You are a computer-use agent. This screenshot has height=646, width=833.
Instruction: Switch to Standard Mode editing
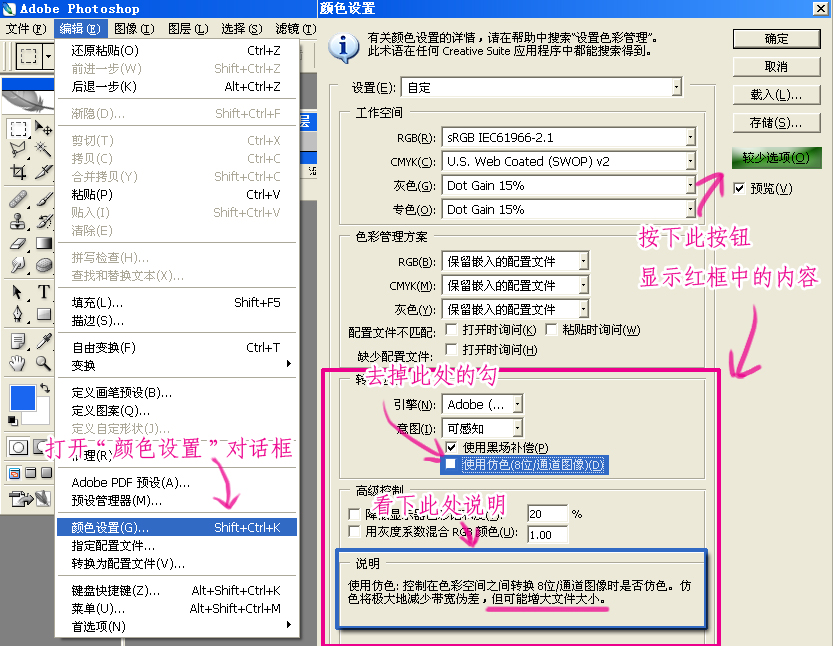pyautogui.click(x=18, y=447)
